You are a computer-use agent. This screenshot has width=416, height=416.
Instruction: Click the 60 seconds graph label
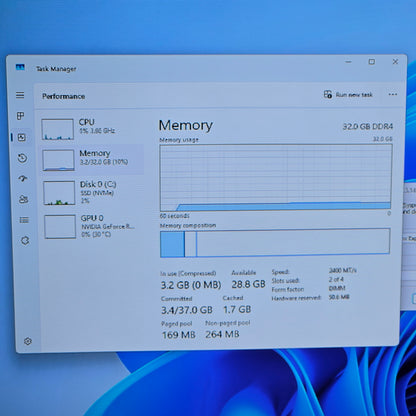pos(174,216)
